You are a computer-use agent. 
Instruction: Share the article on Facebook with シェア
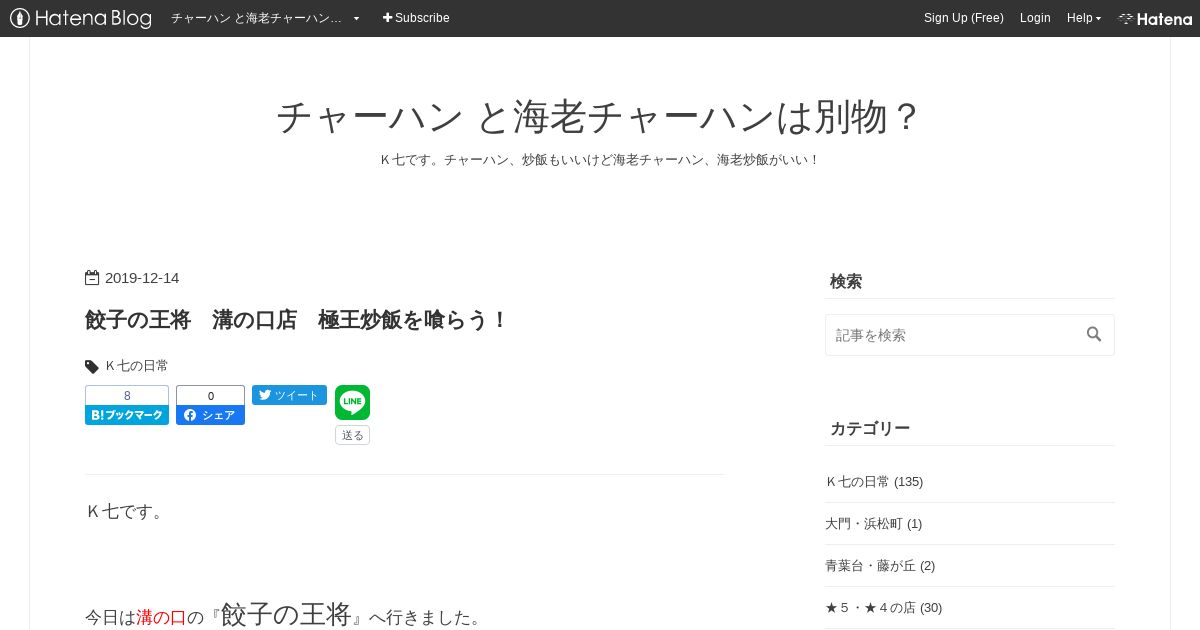pos(210,415)
